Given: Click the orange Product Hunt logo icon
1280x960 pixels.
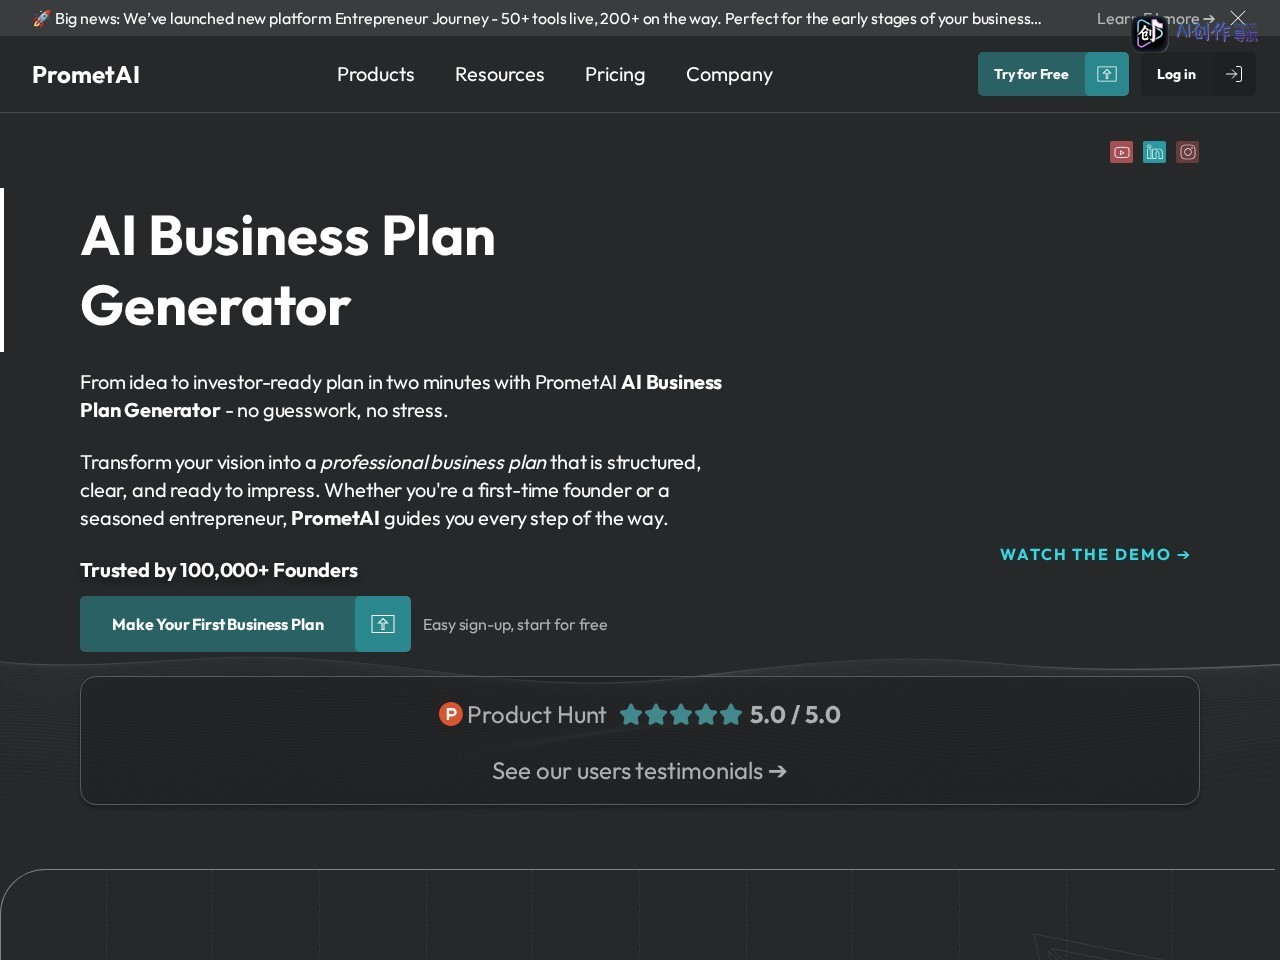Looking at the screenshot, I should tap(450, 714).
